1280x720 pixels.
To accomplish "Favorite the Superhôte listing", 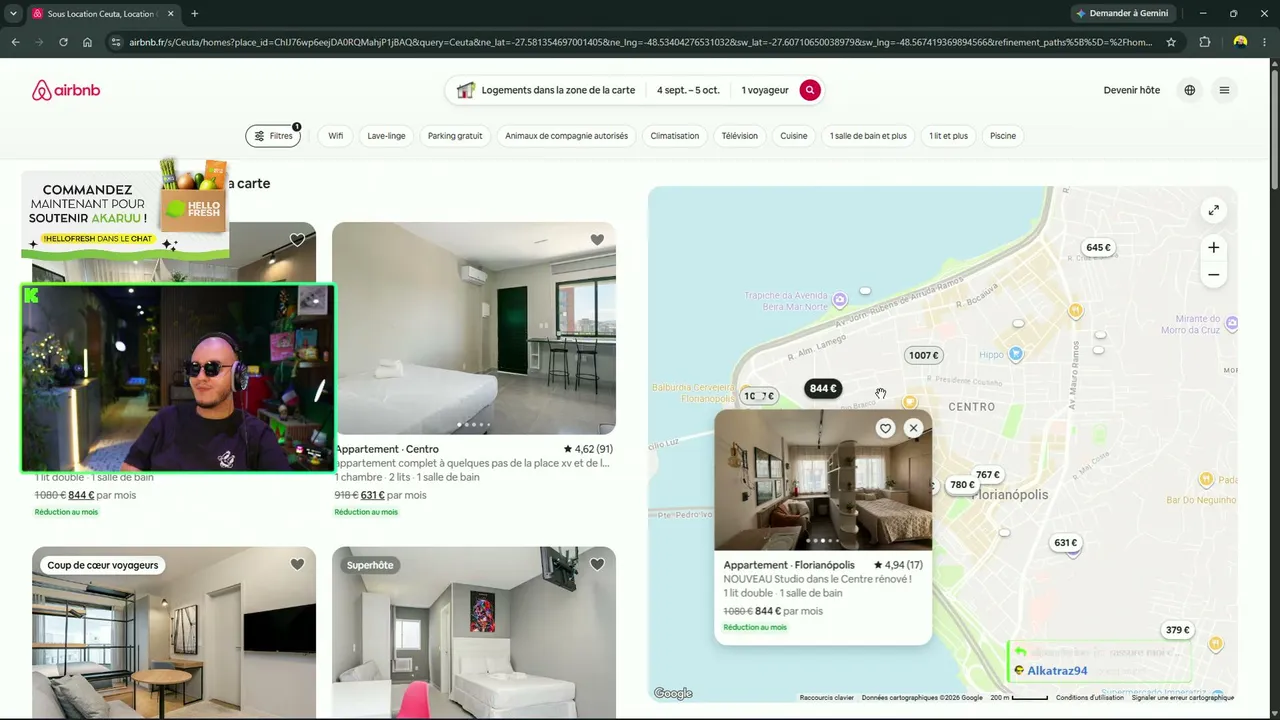I will [x=597, y=564].
